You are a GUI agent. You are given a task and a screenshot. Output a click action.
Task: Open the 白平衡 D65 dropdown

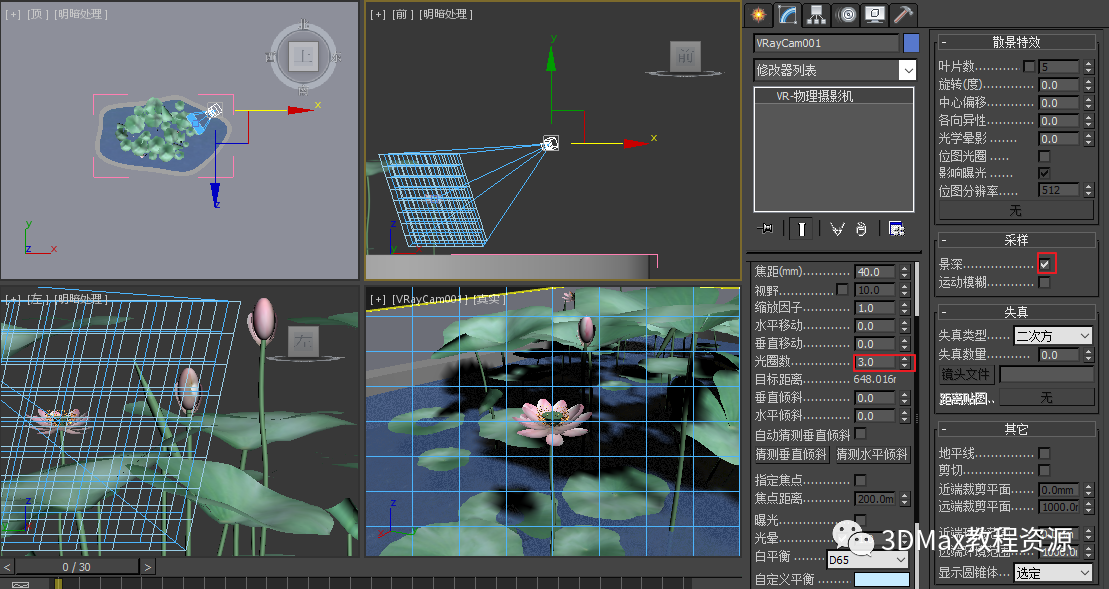pos(868,560)
